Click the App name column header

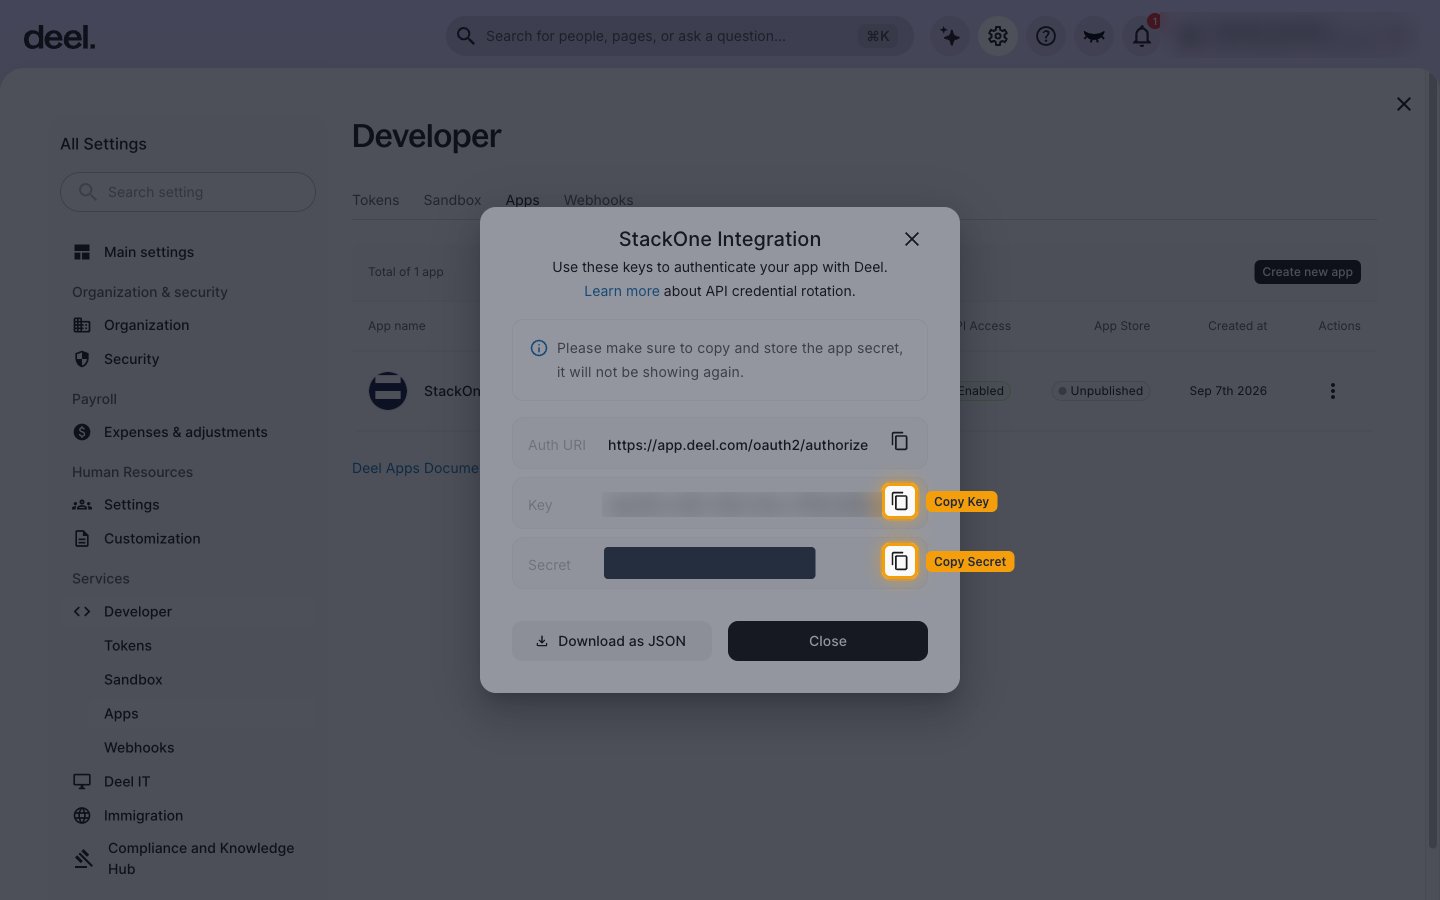coord(397,326)
